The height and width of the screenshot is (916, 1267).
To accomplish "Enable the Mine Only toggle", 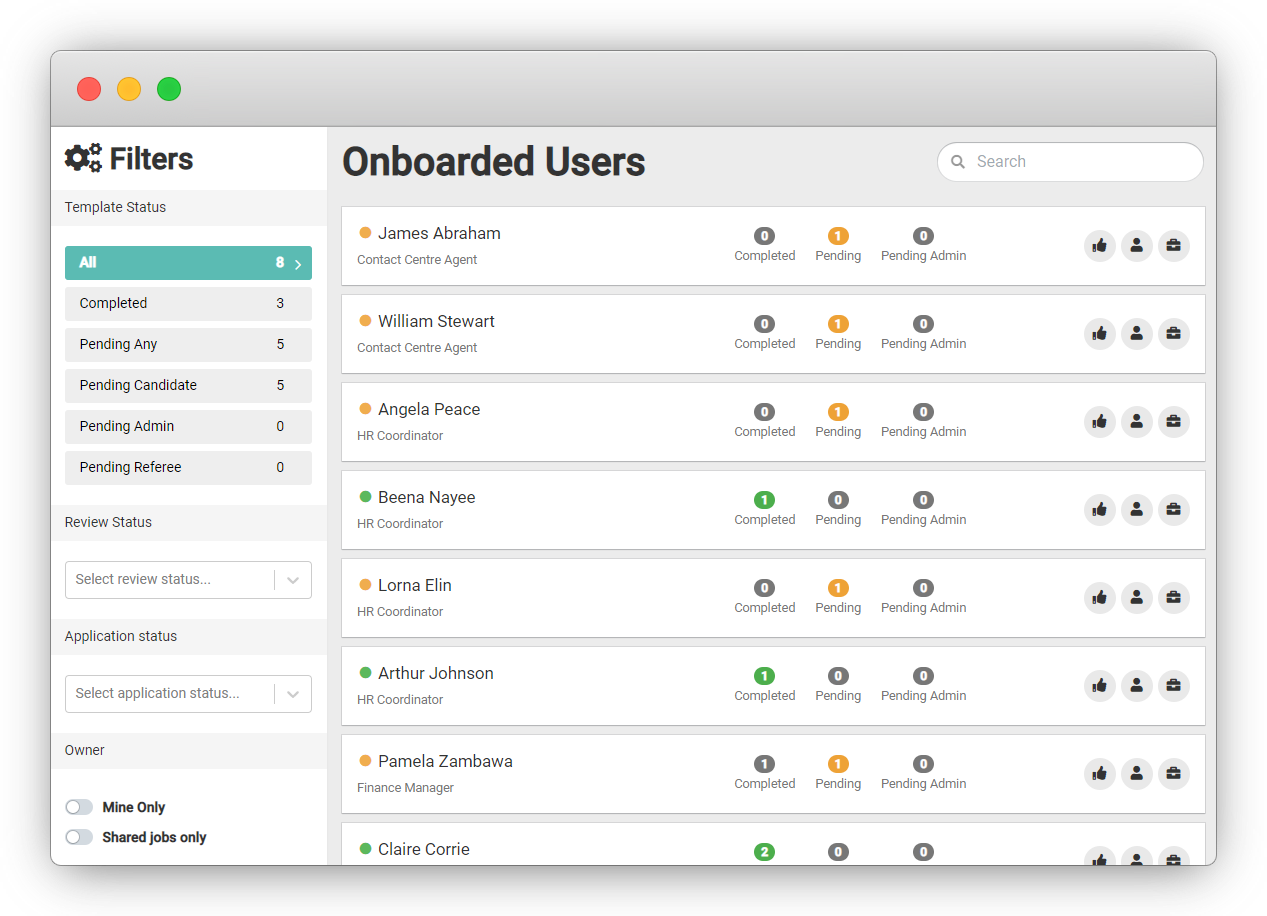I will tap(79, 807).
